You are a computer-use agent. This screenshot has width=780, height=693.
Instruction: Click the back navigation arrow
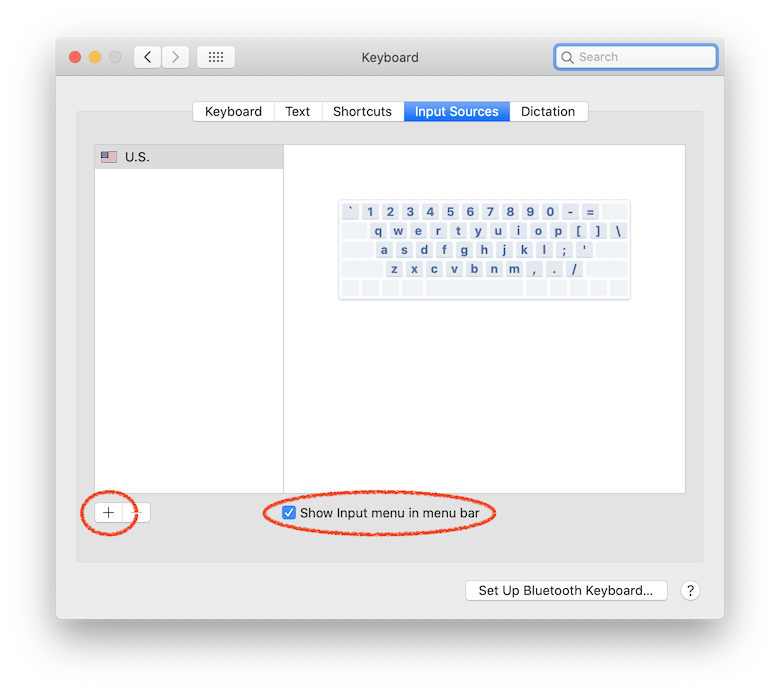(x=148, y=57)
